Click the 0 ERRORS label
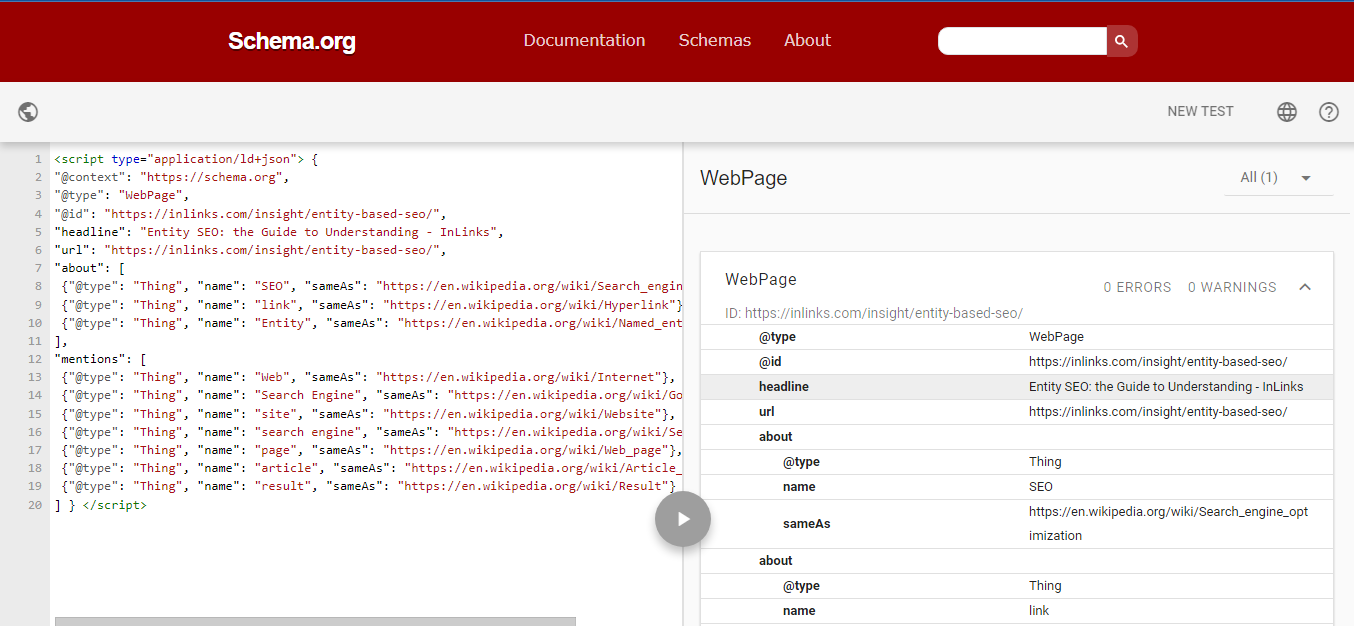Screen dimensions: 1354x626 pos(1138,287)
